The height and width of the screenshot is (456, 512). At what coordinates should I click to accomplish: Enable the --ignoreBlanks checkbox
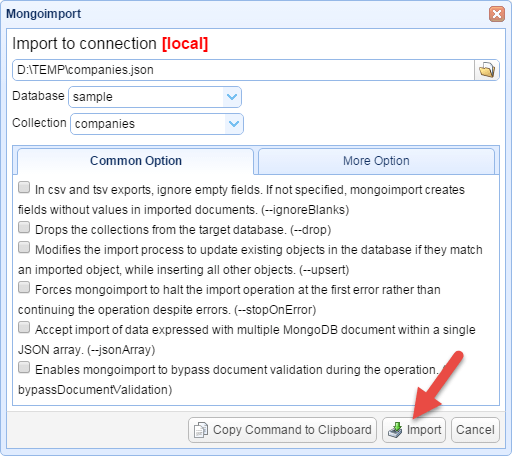pyautogui.click(x=24, y=187)
